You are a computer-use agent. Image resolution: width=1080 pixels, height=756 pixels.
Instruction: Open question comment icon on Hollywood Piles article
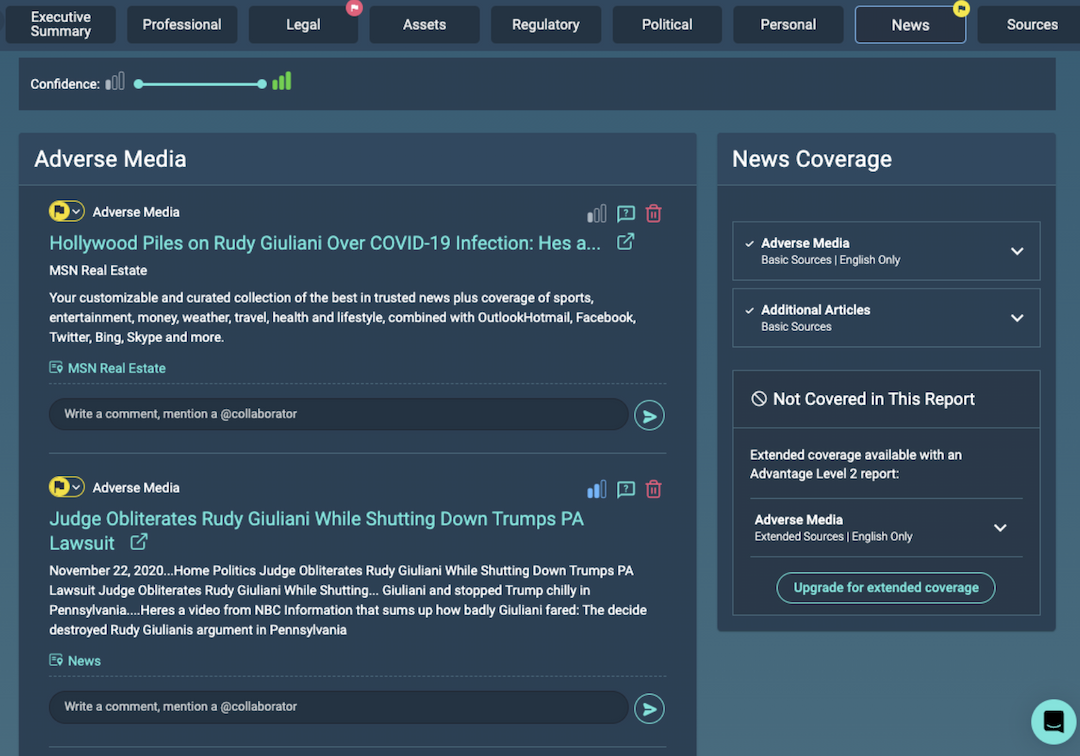coord(626,213)
